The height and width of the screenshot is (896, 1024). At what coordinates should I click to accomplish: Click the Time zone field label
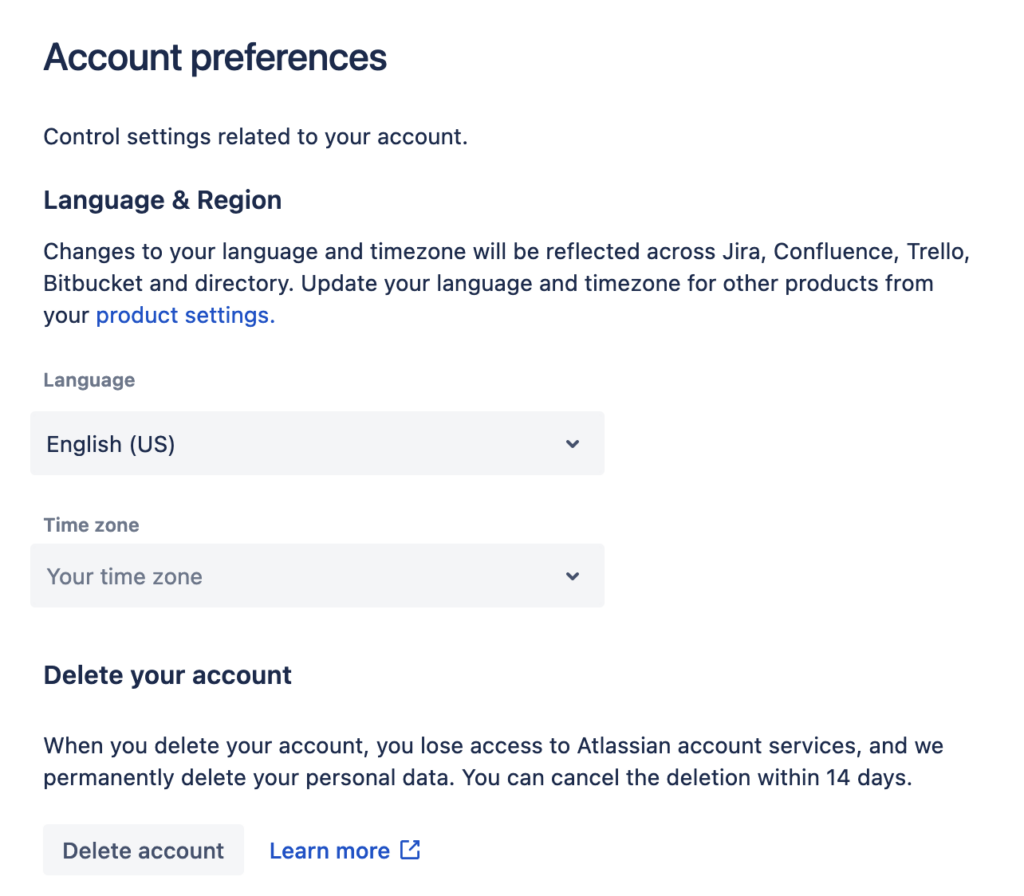pyautogui.click(x=91, y=525)
